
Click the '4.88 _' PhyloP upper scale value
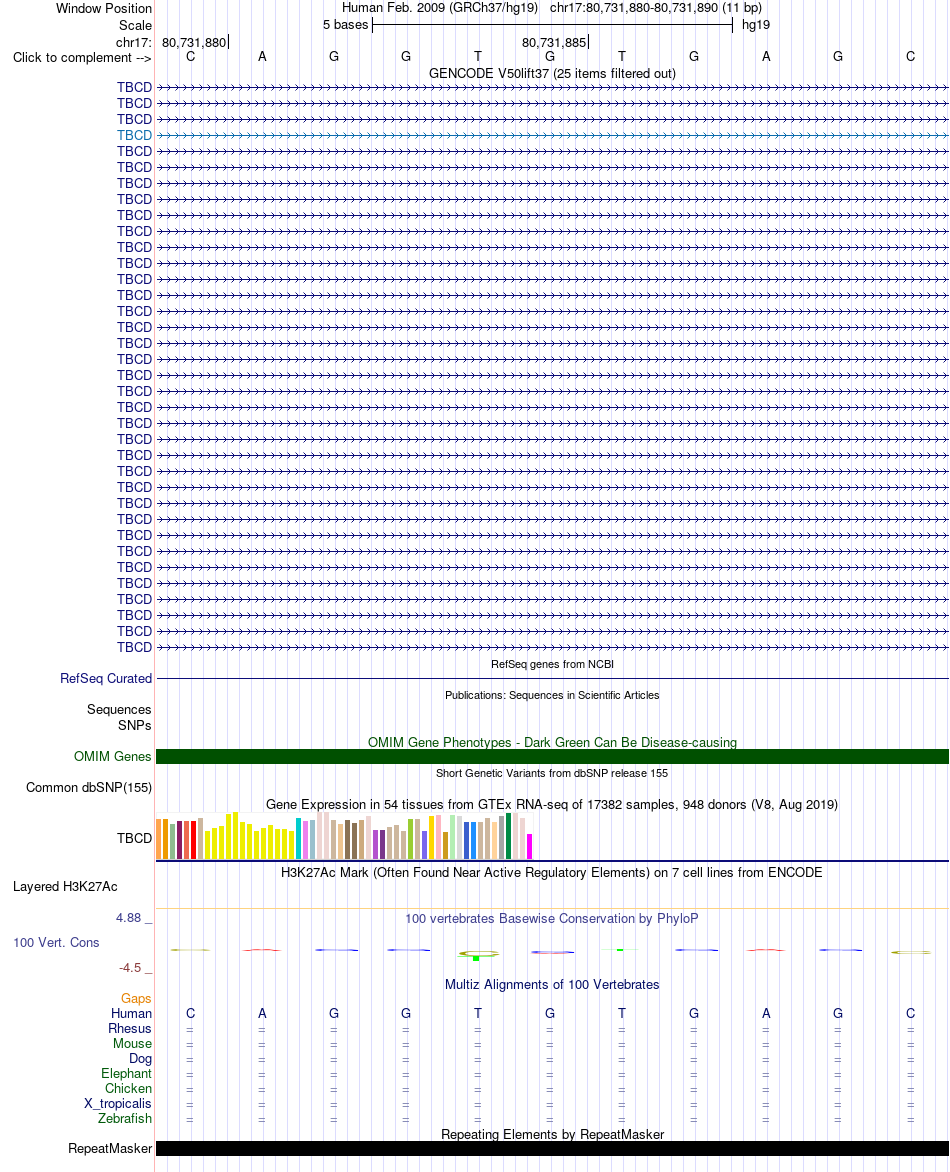(134, 918)
